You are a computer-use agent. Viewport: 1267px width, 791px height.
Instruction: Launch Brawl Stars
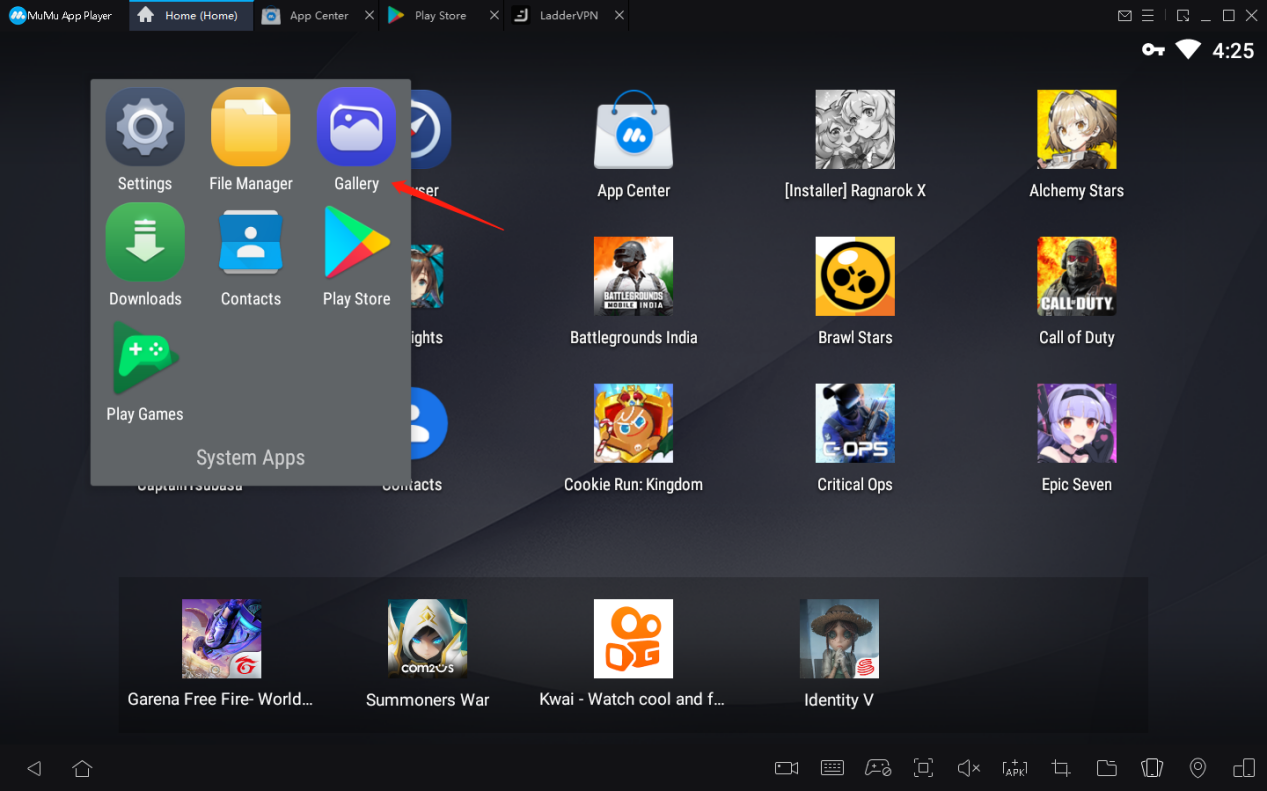tap(855, 277)
